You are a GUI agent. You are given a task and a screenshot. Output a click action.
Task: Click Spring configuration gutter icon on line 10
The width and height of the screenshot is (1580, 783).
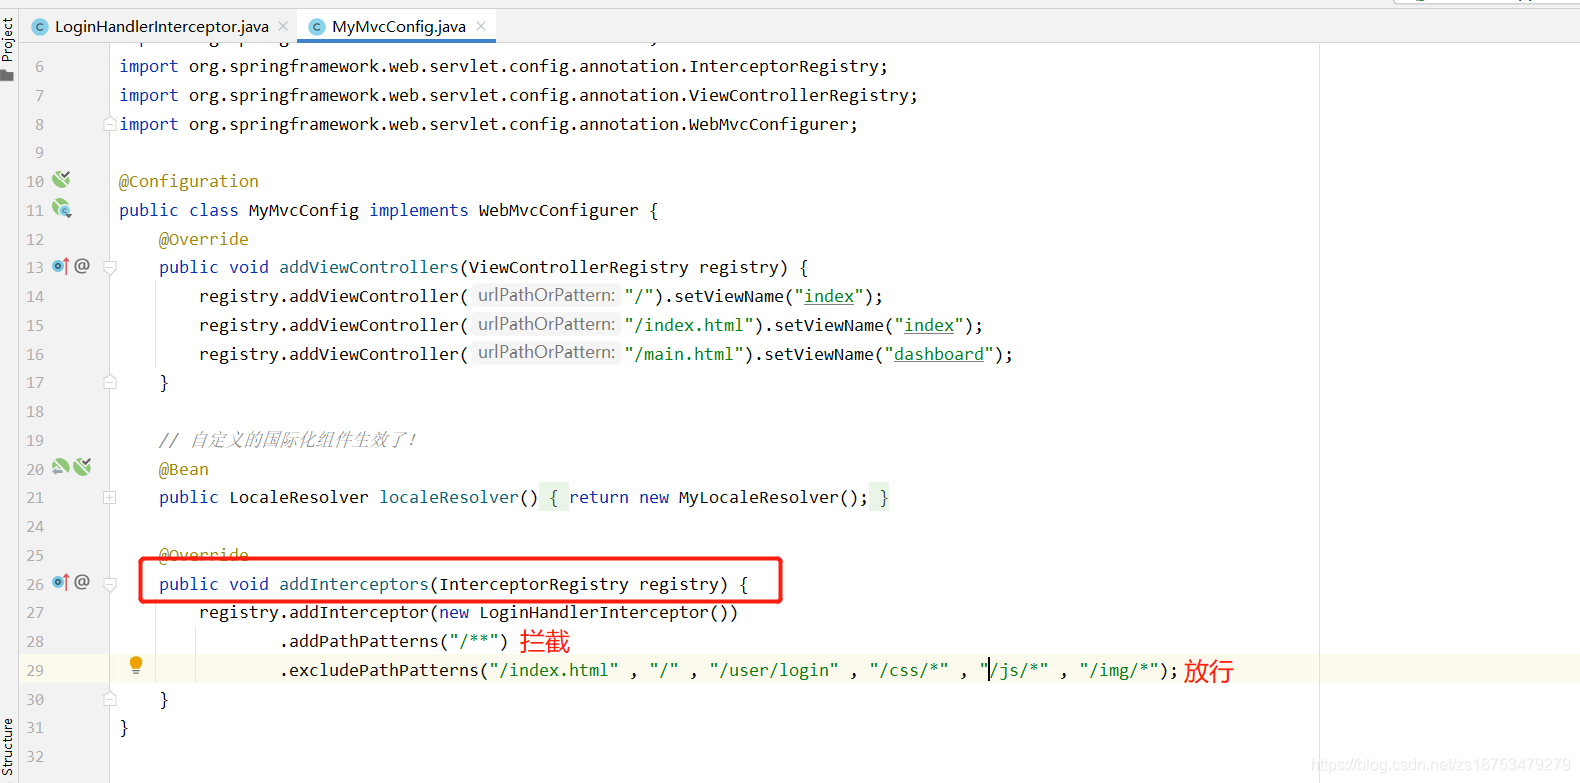61,179
